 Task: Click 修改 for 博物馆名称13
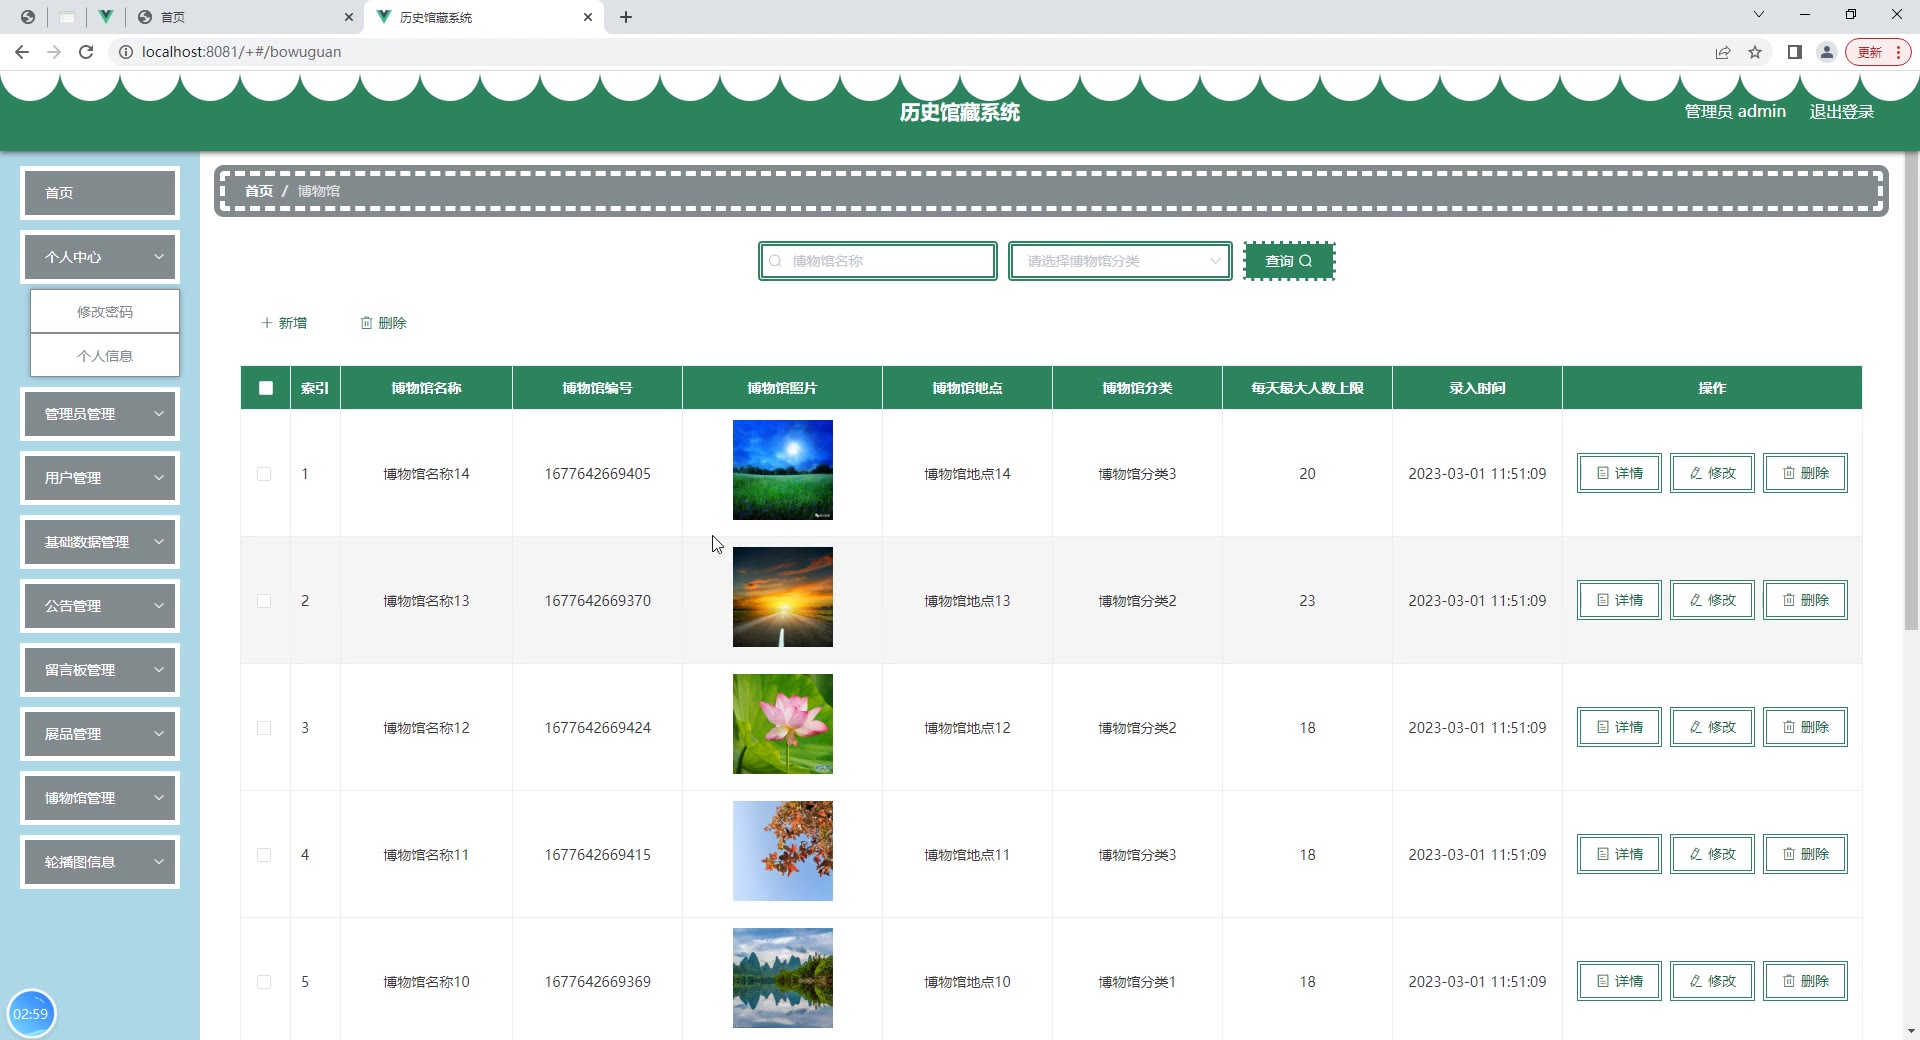click(x=1712, y=600)
